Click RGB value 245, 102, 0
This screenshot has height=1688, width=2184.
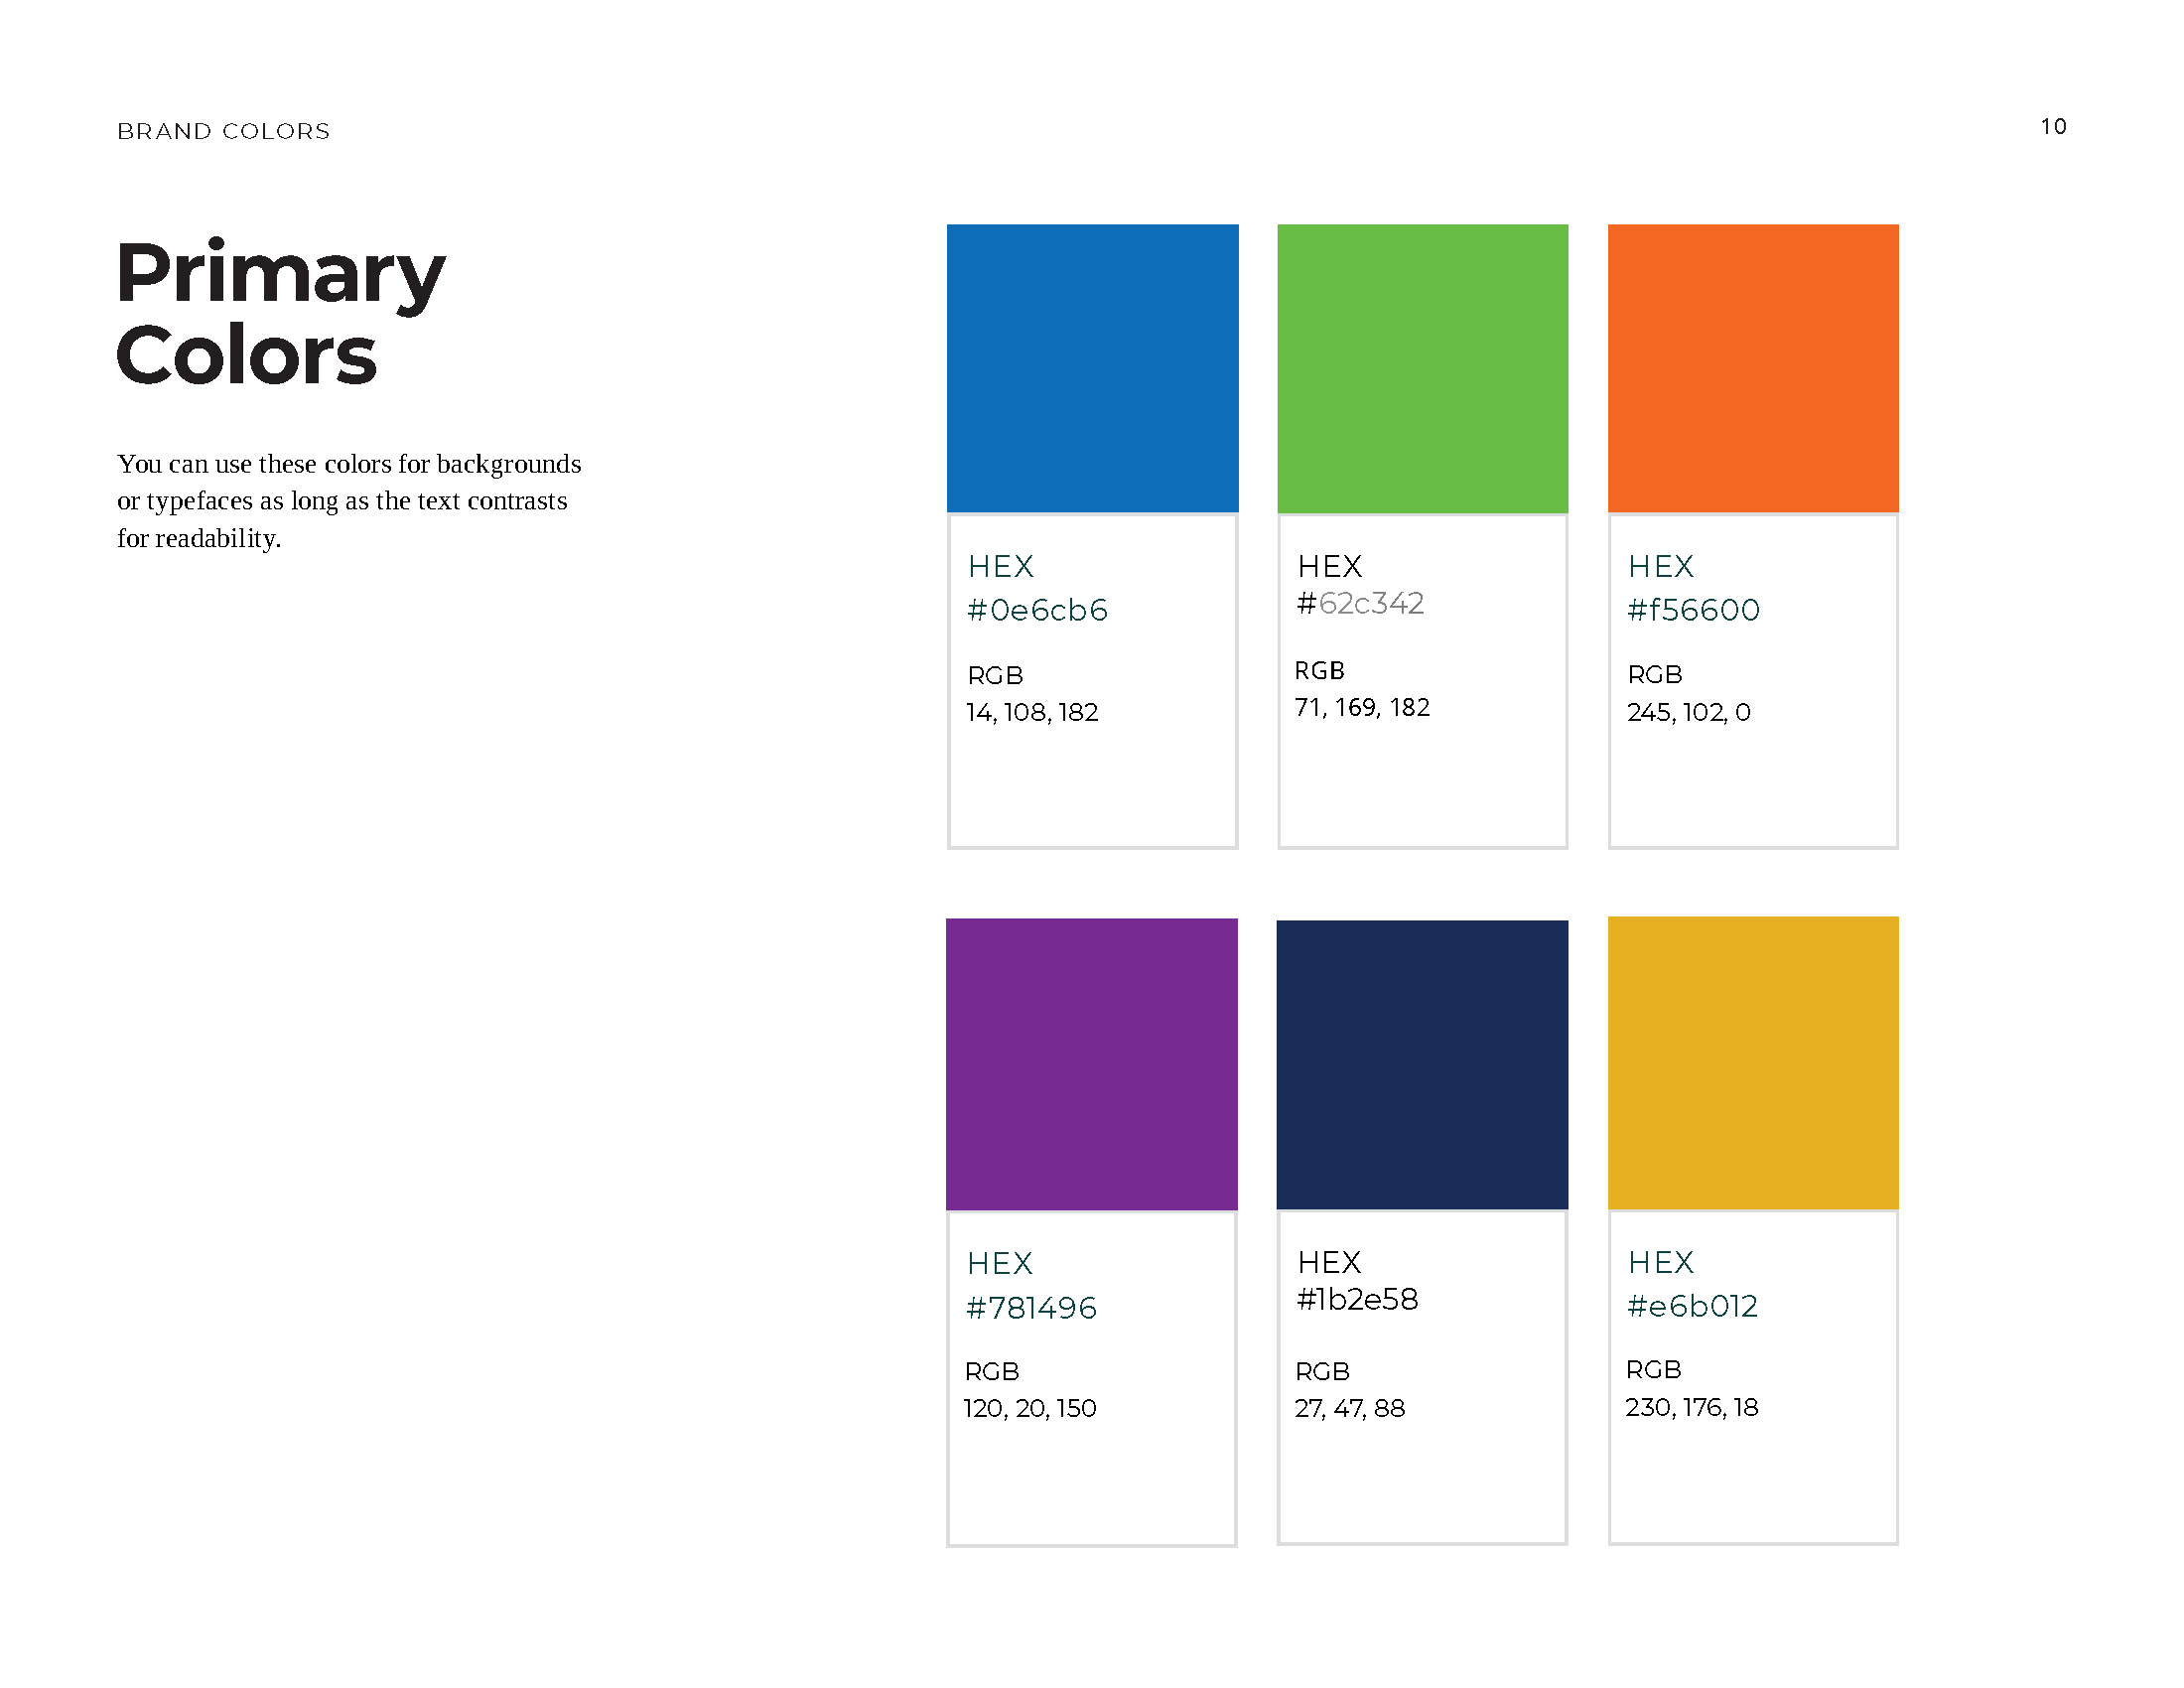tap(1688, 712)
